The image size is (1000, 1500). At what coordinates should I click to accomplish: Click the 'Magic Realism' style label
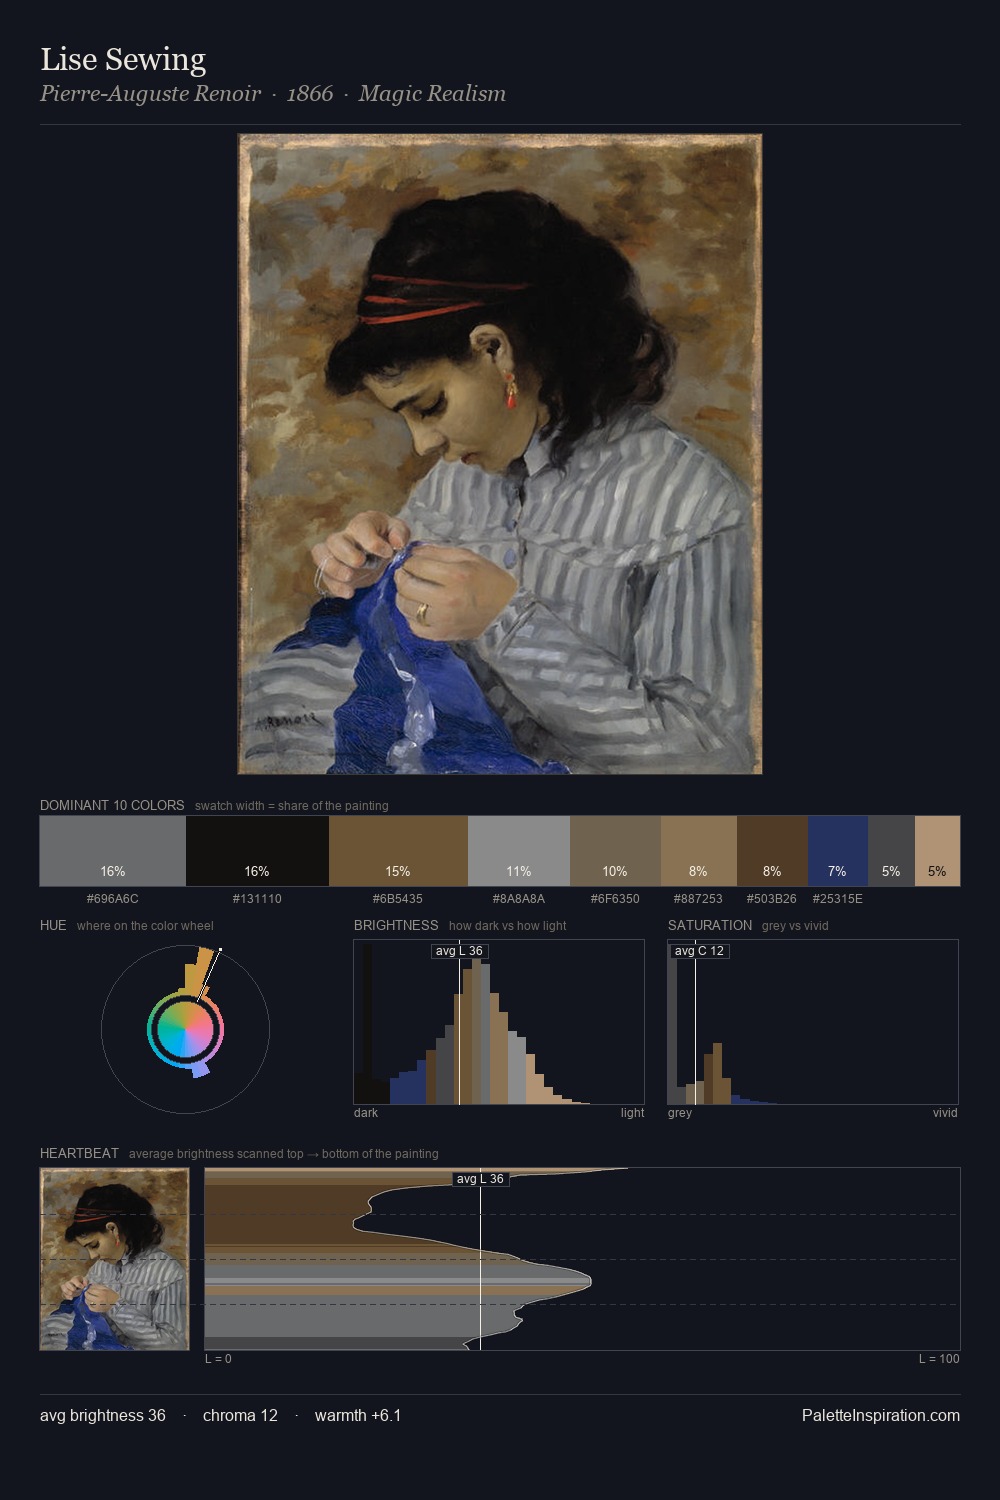click(x=432, y=94)
